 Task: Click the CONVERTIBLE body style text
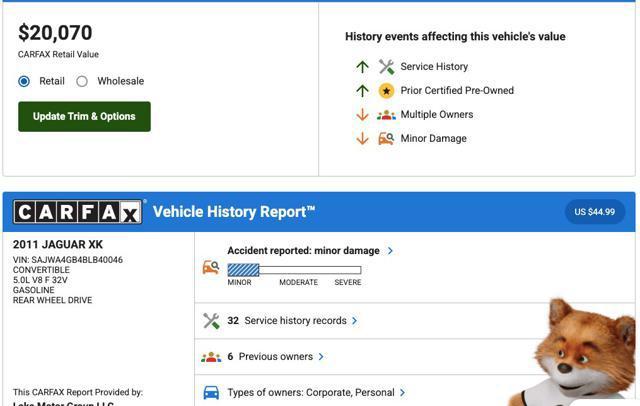click(41, 270)
